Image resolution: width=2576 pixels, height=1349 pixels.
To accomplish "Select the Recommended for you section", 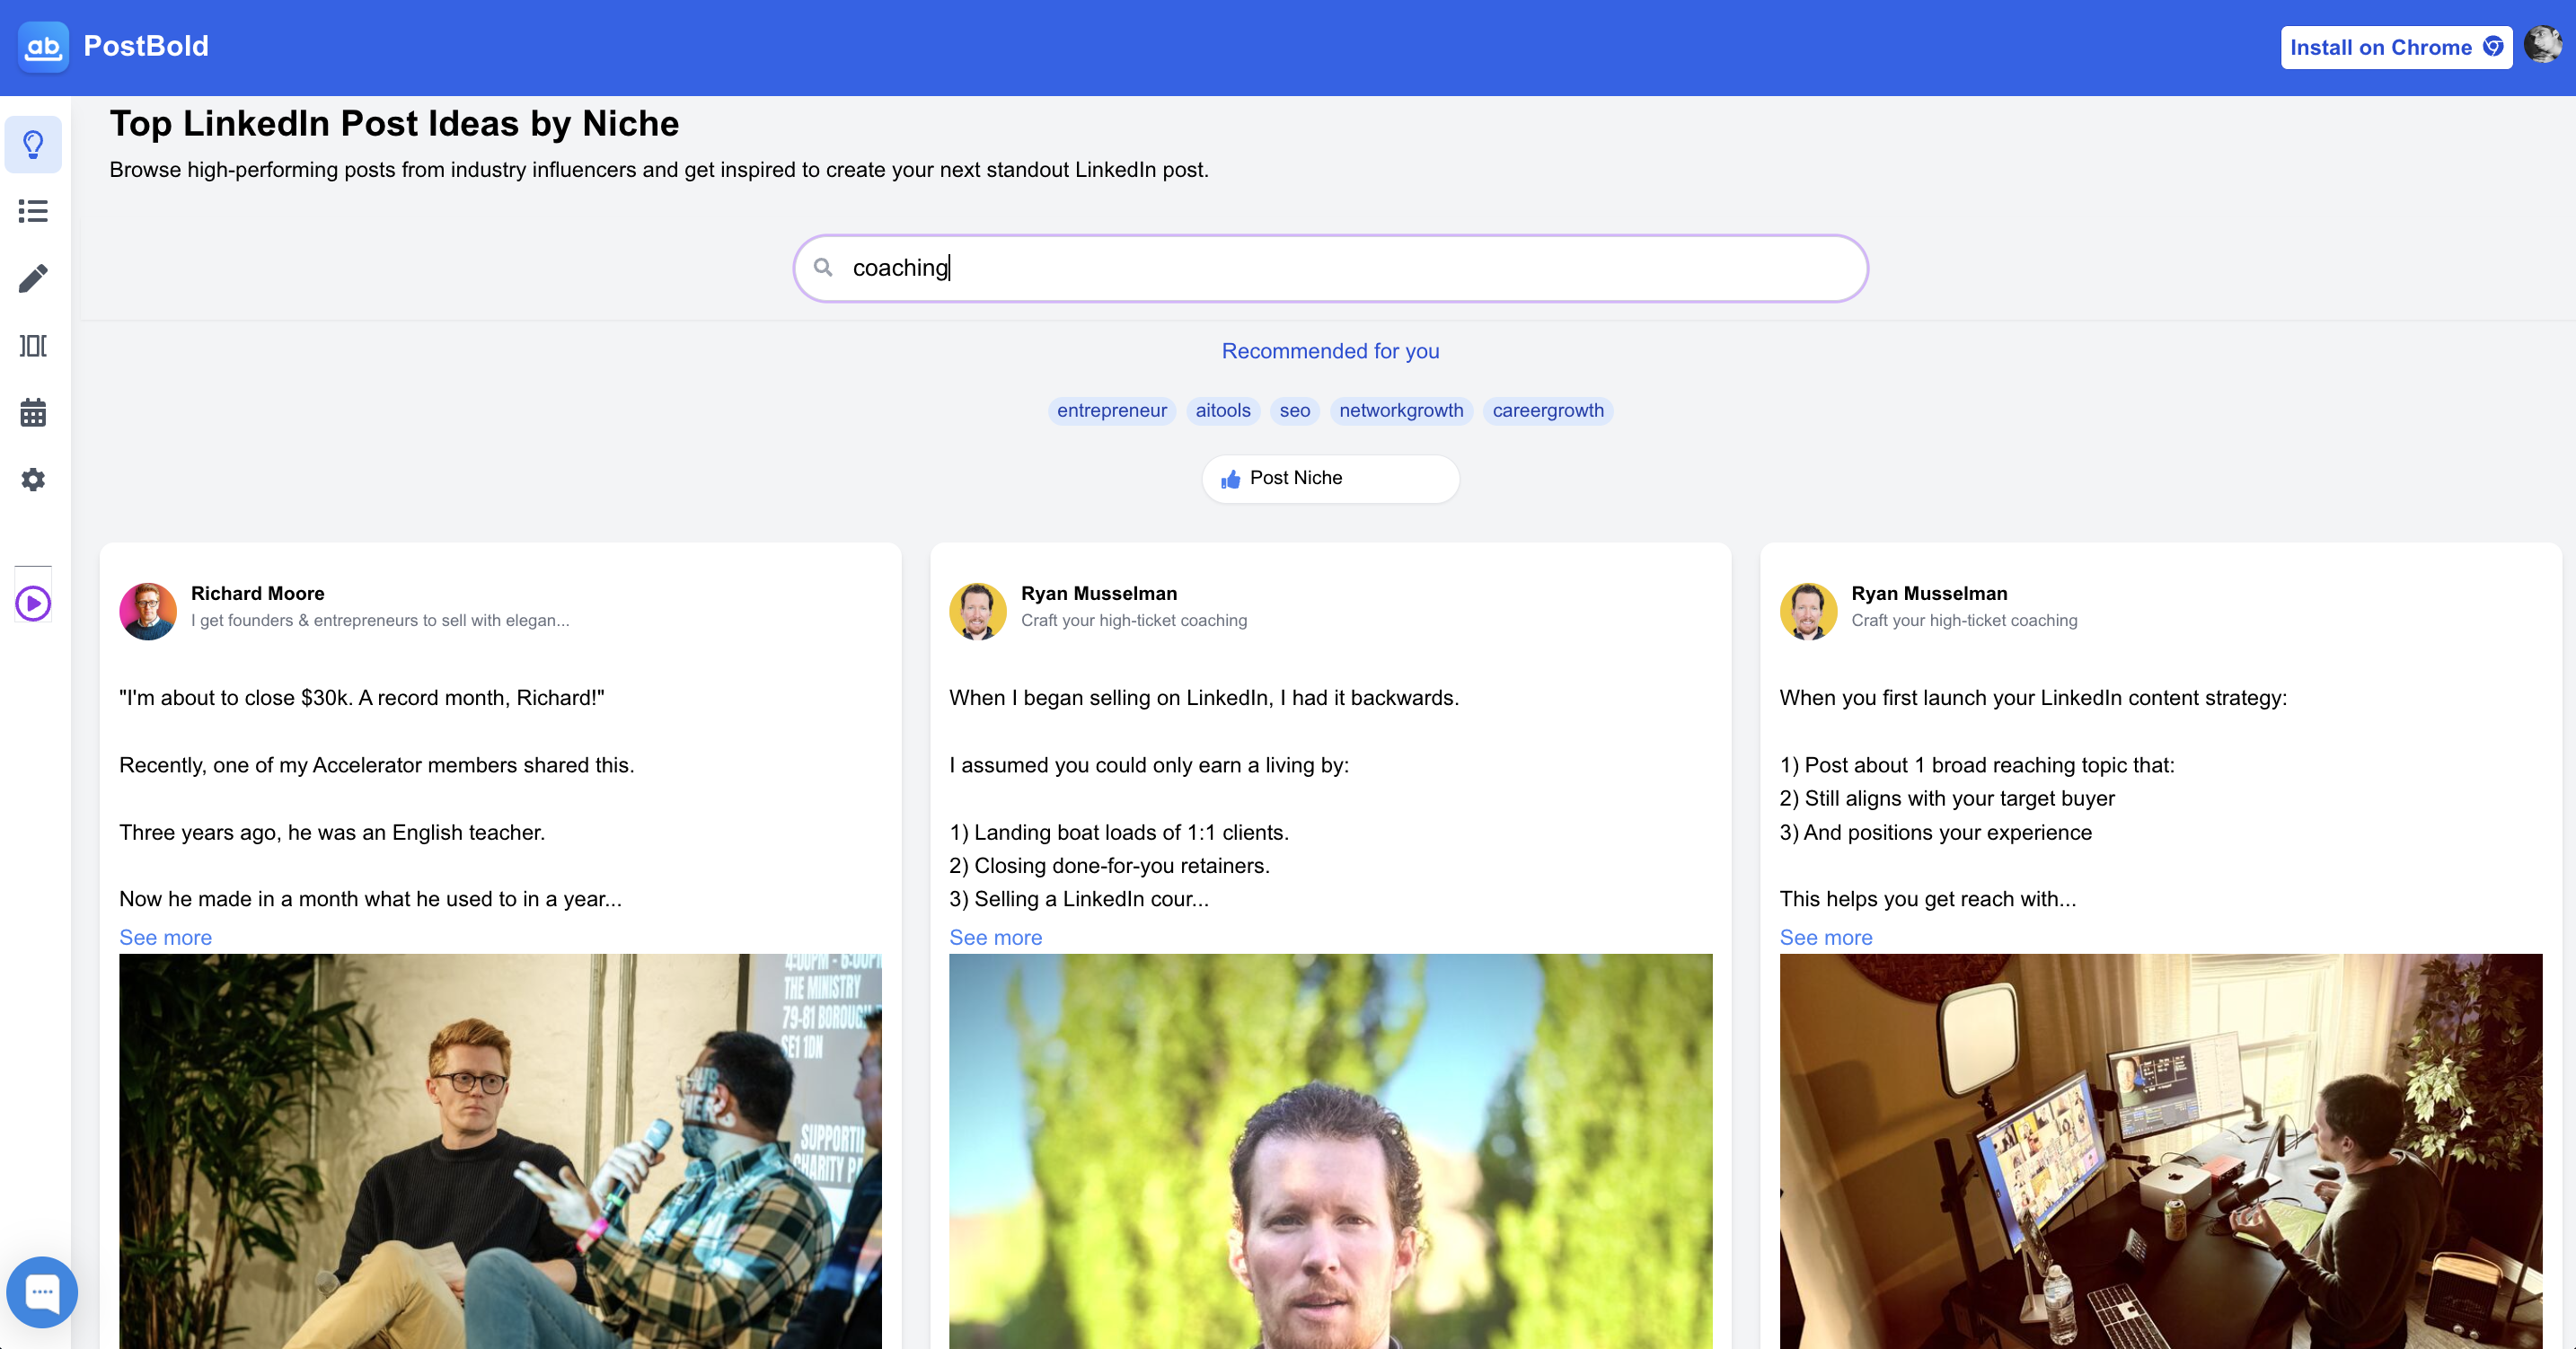I will (1330, 350).
